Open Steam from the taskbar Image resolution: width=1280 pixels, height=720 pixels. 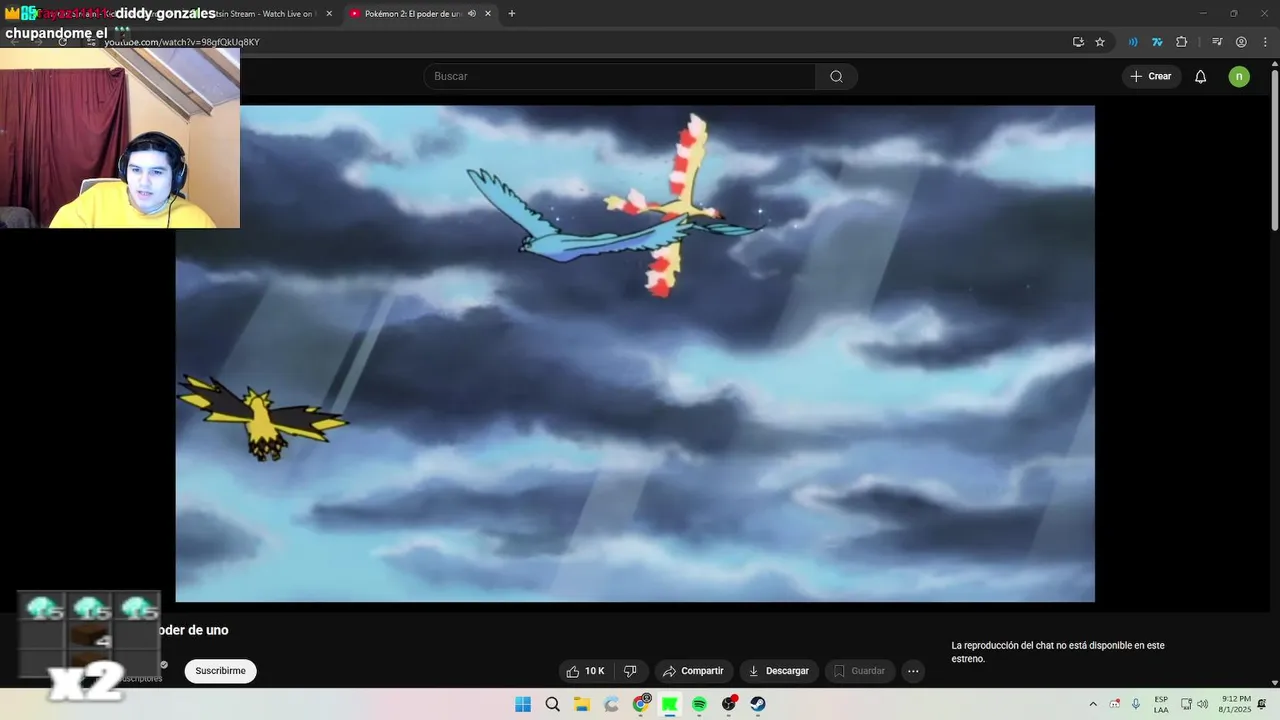[x=758, y=704]
